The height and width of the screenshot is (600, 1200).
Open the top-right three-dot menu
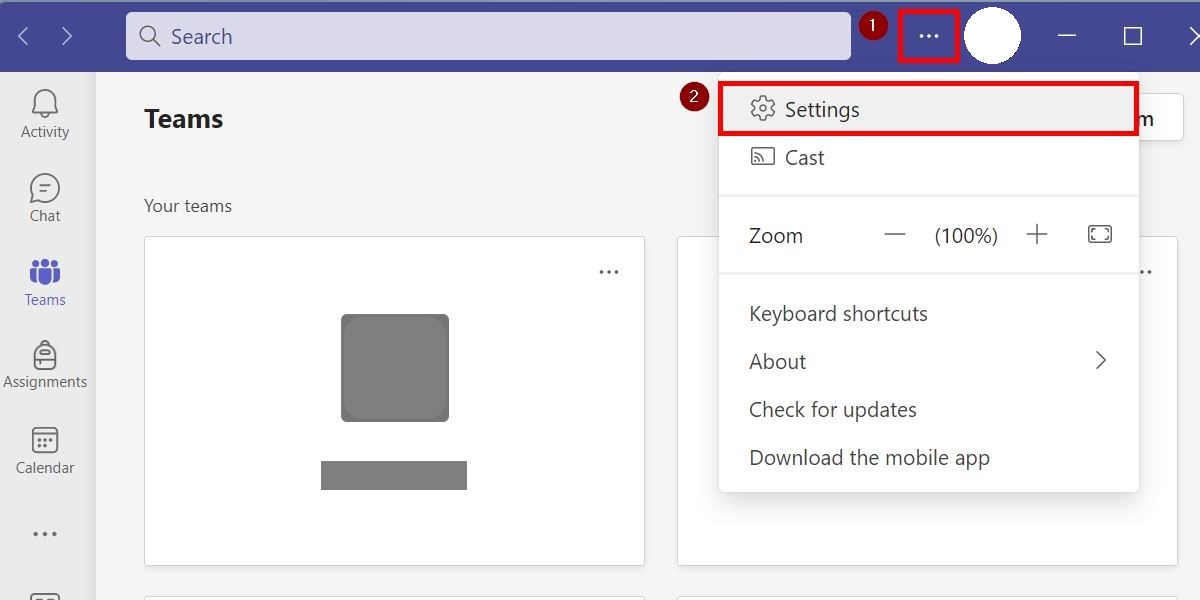(928, 35)
